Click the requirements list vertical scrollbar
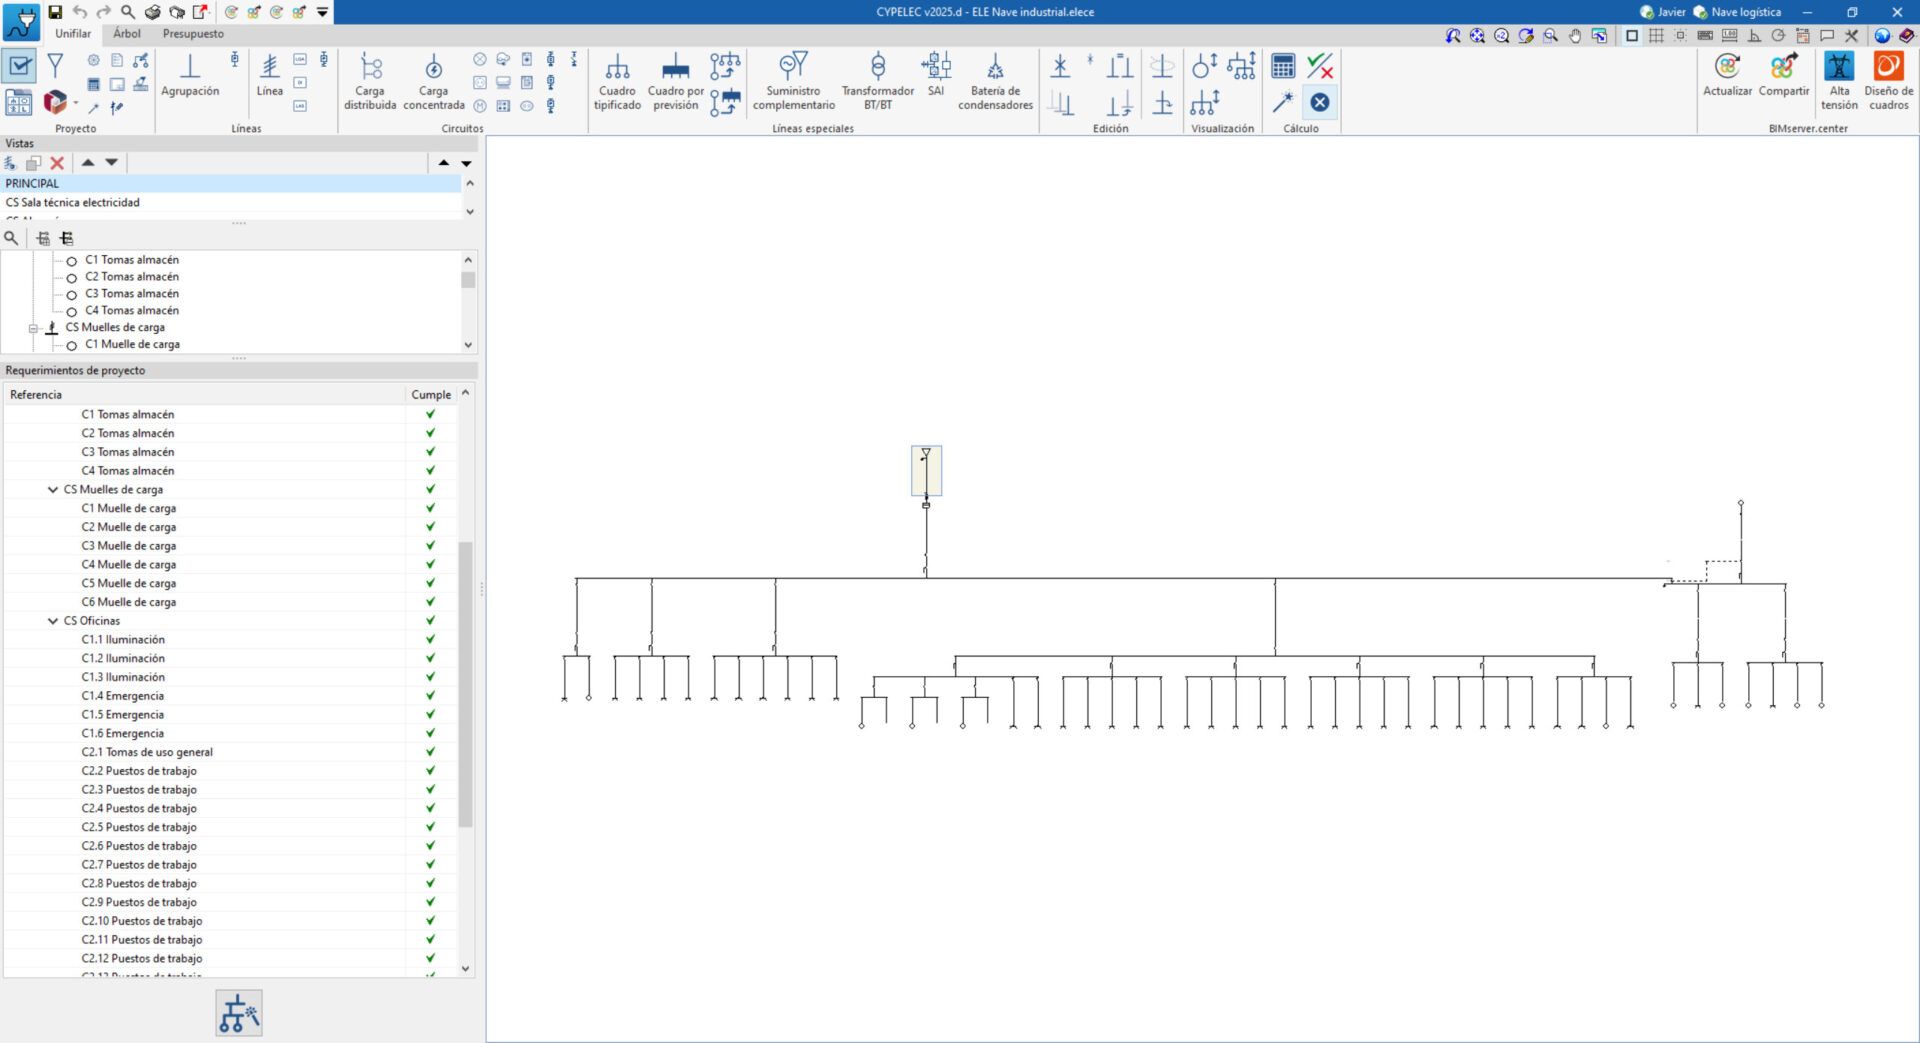This screenshot has height=1043, width=1920. coord(465,684)
